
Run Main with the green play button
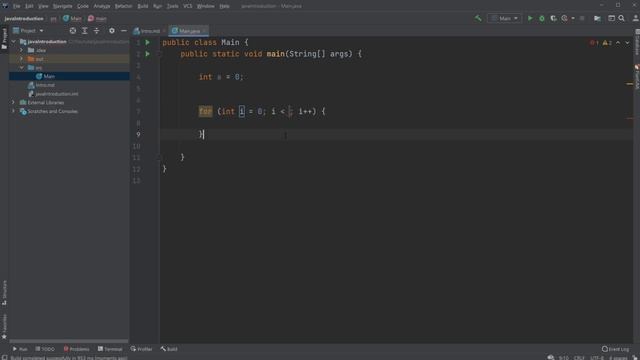(530, 18)
